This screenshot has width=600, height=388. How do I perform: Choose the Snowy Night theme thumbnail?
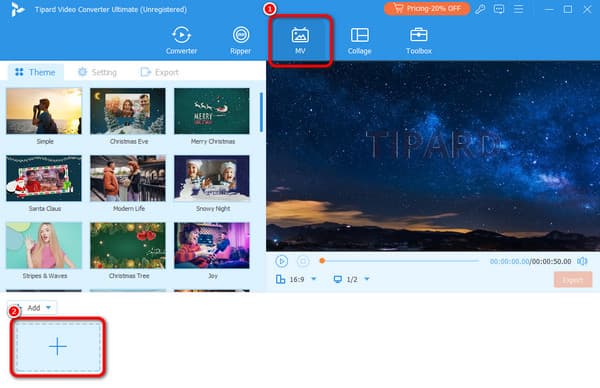point(212,178)
